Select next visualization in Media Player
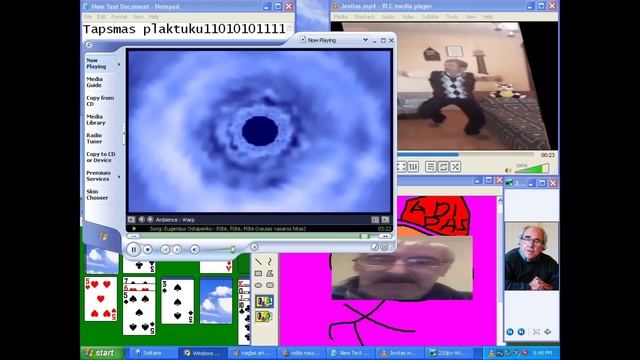This screenshot has height=360, width=640. click(150, 220)
